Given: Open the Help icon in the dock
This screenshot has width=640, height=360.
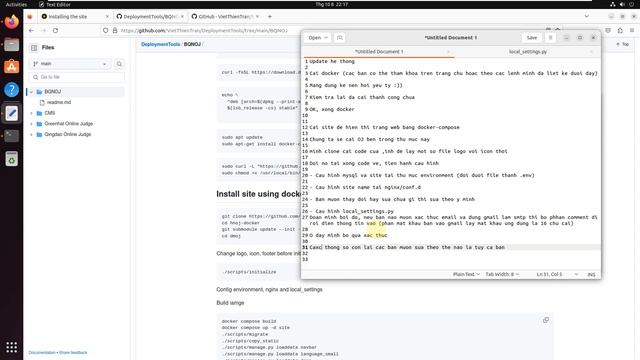Looking at the screenshot, I should pos(11,89).
